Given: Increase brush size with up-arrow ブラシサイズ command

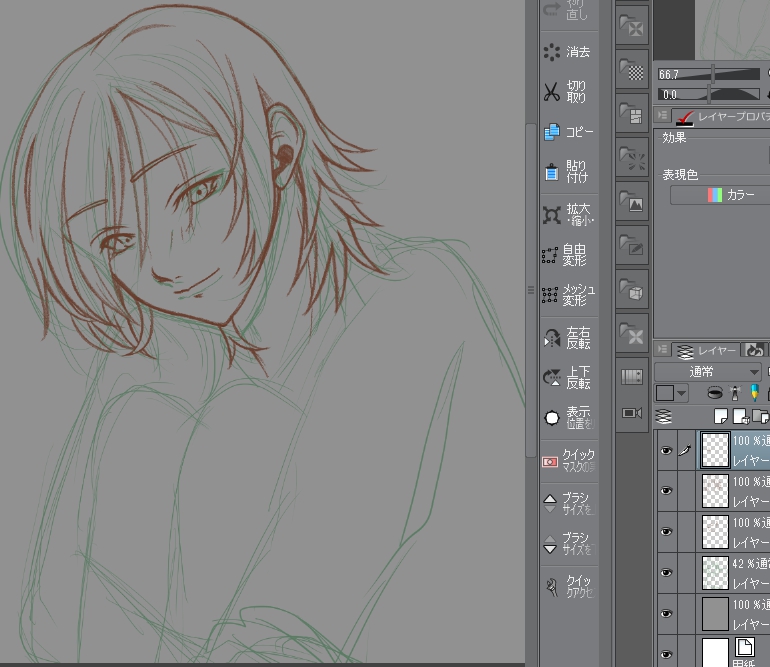Looking at the screenshot, I should pos(569,503).
